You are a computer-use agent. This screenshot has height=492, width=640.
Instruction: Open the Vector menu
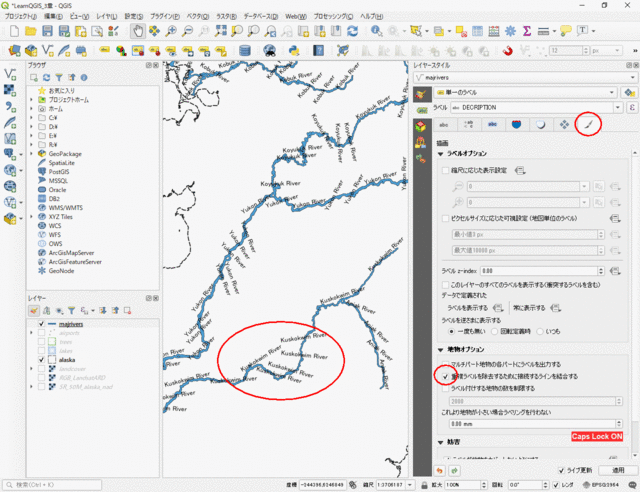click(198, 16)
